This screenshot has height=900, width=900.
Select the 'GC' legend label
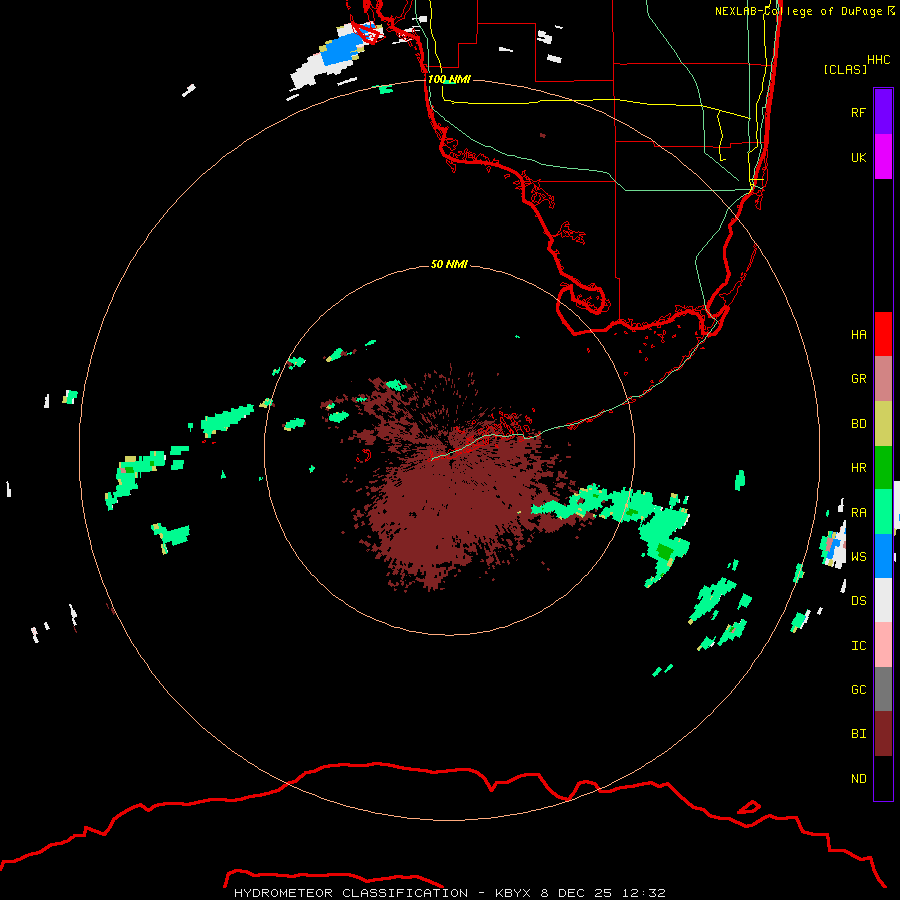tap(858, 689)
